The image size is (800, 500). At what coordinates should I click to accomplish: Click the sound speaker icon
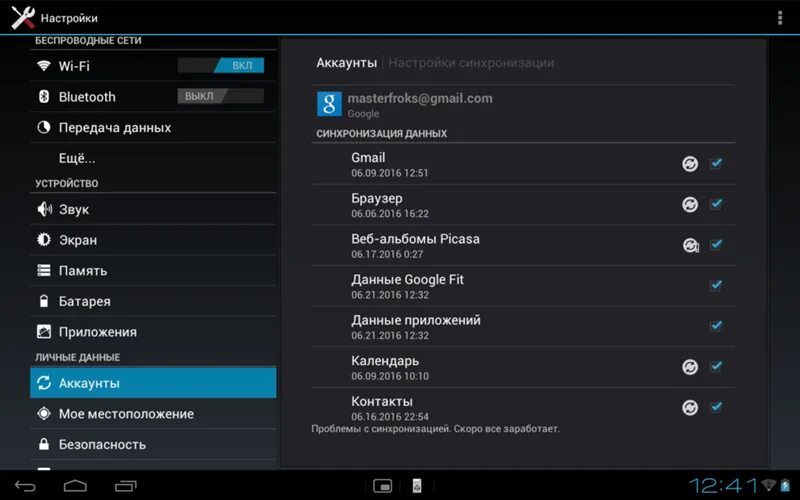click(x=44, y=209)
